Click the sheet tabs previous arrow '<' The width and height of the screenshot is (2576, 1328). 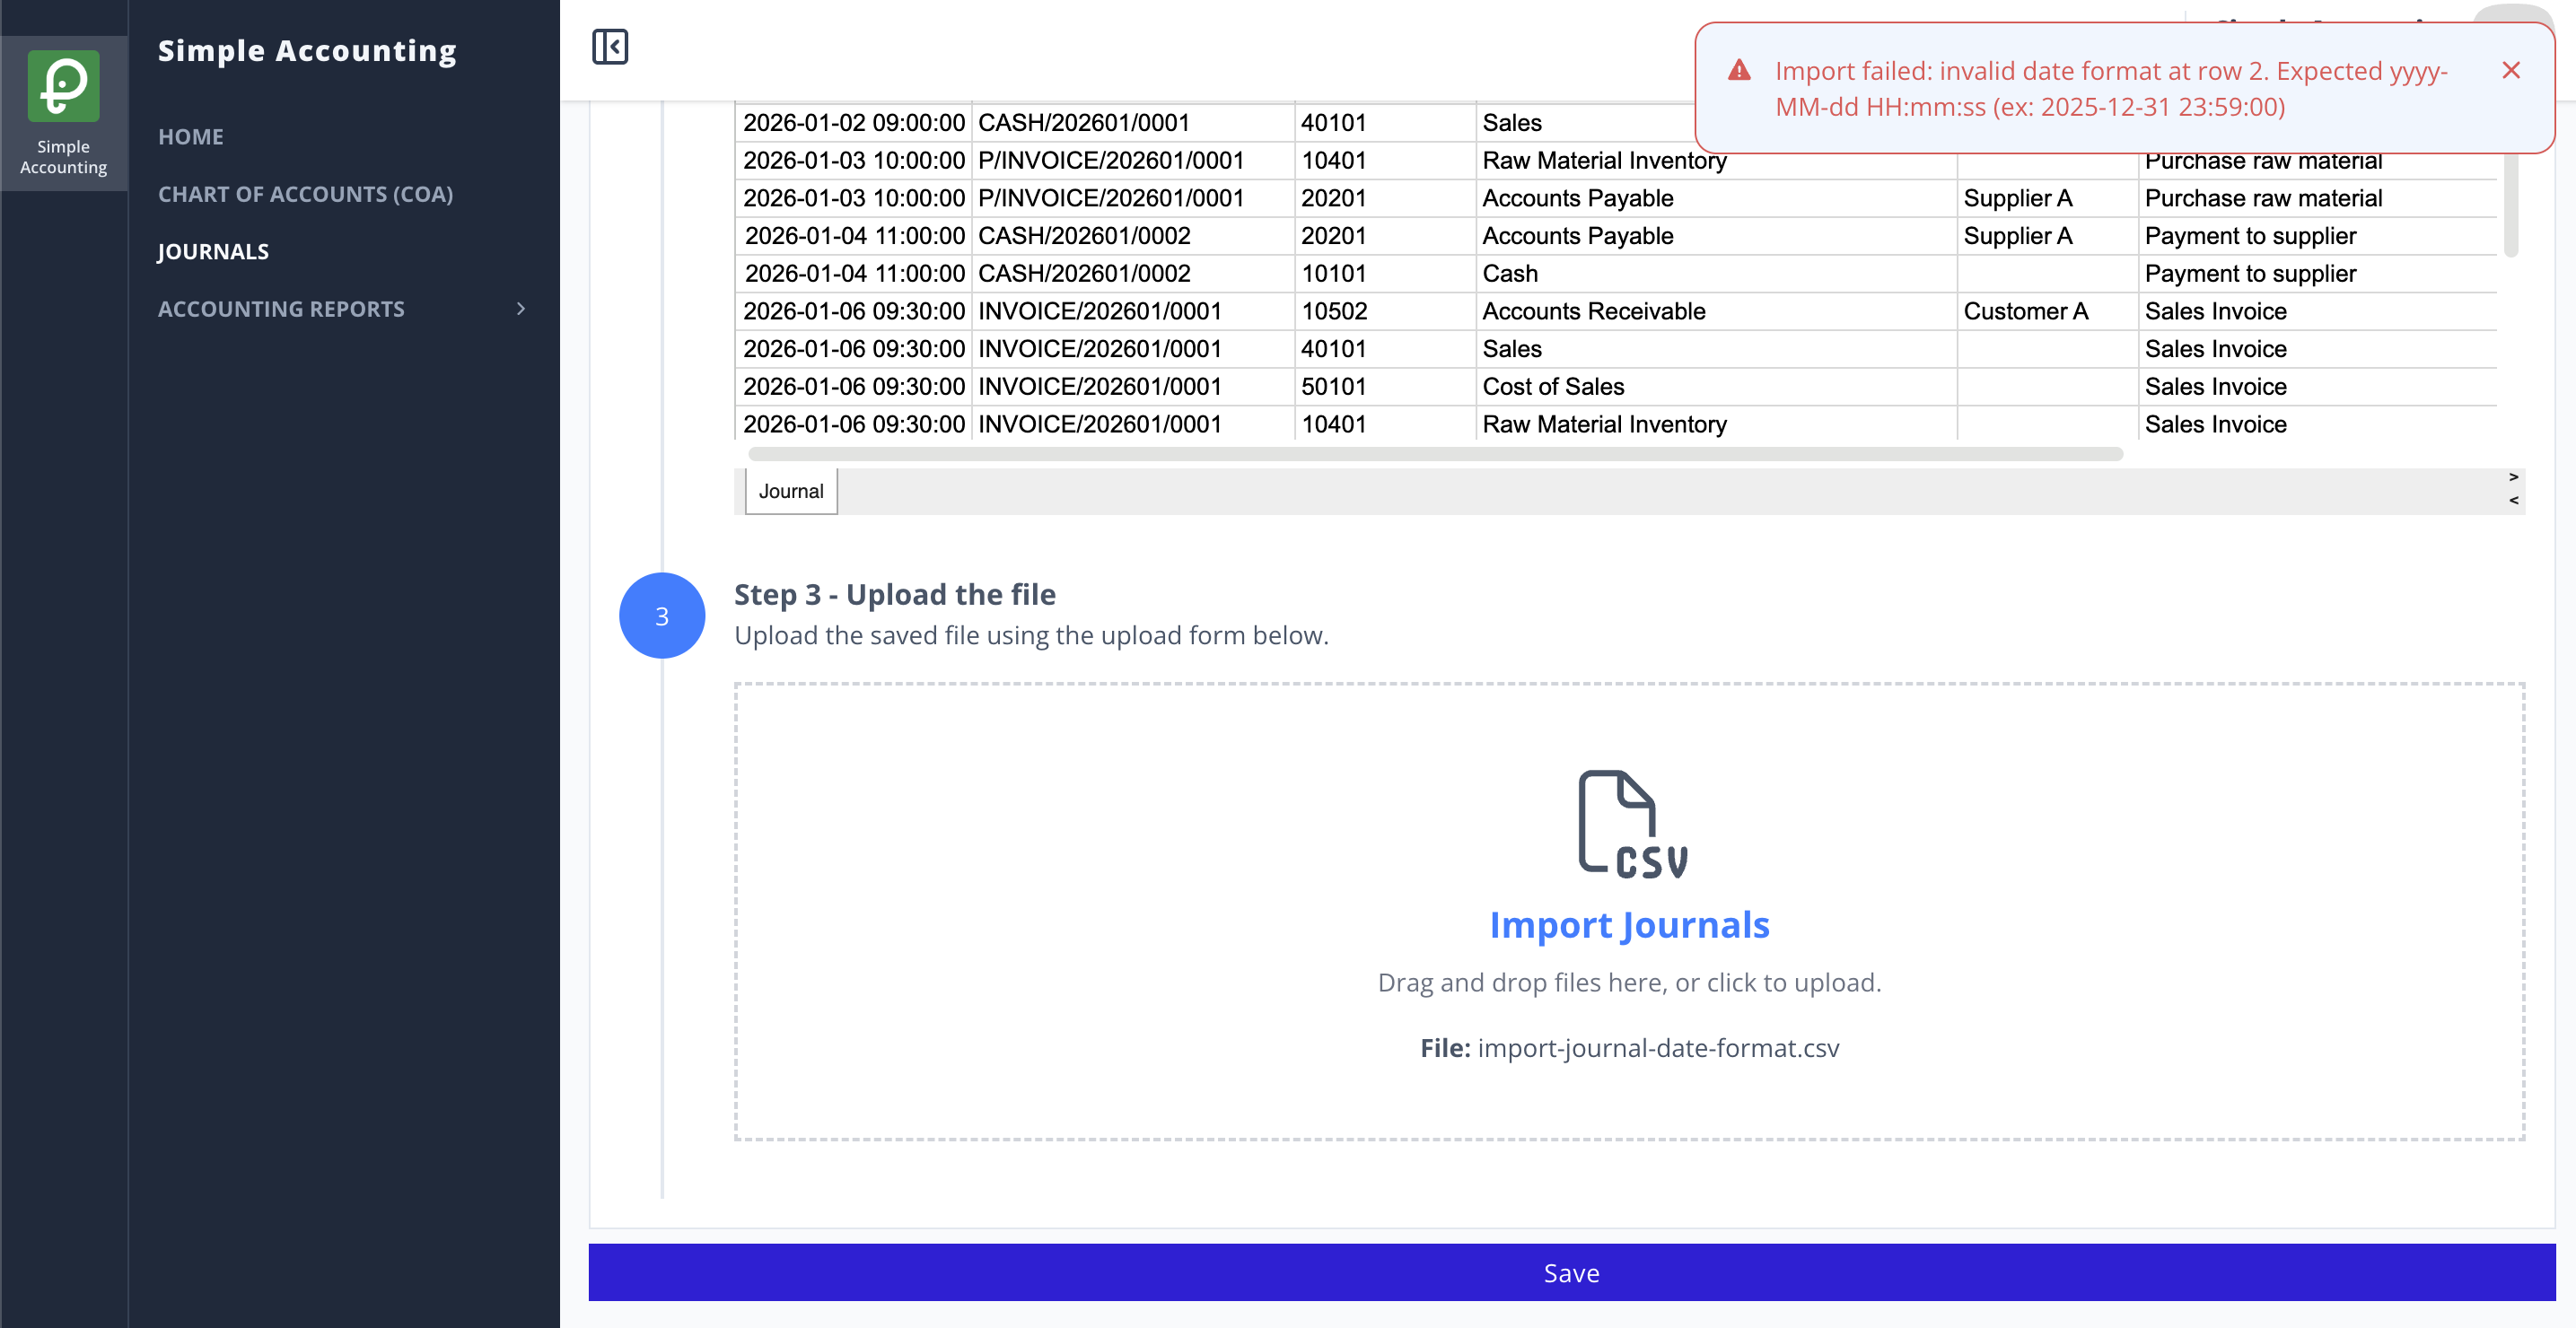(2513, 500)
